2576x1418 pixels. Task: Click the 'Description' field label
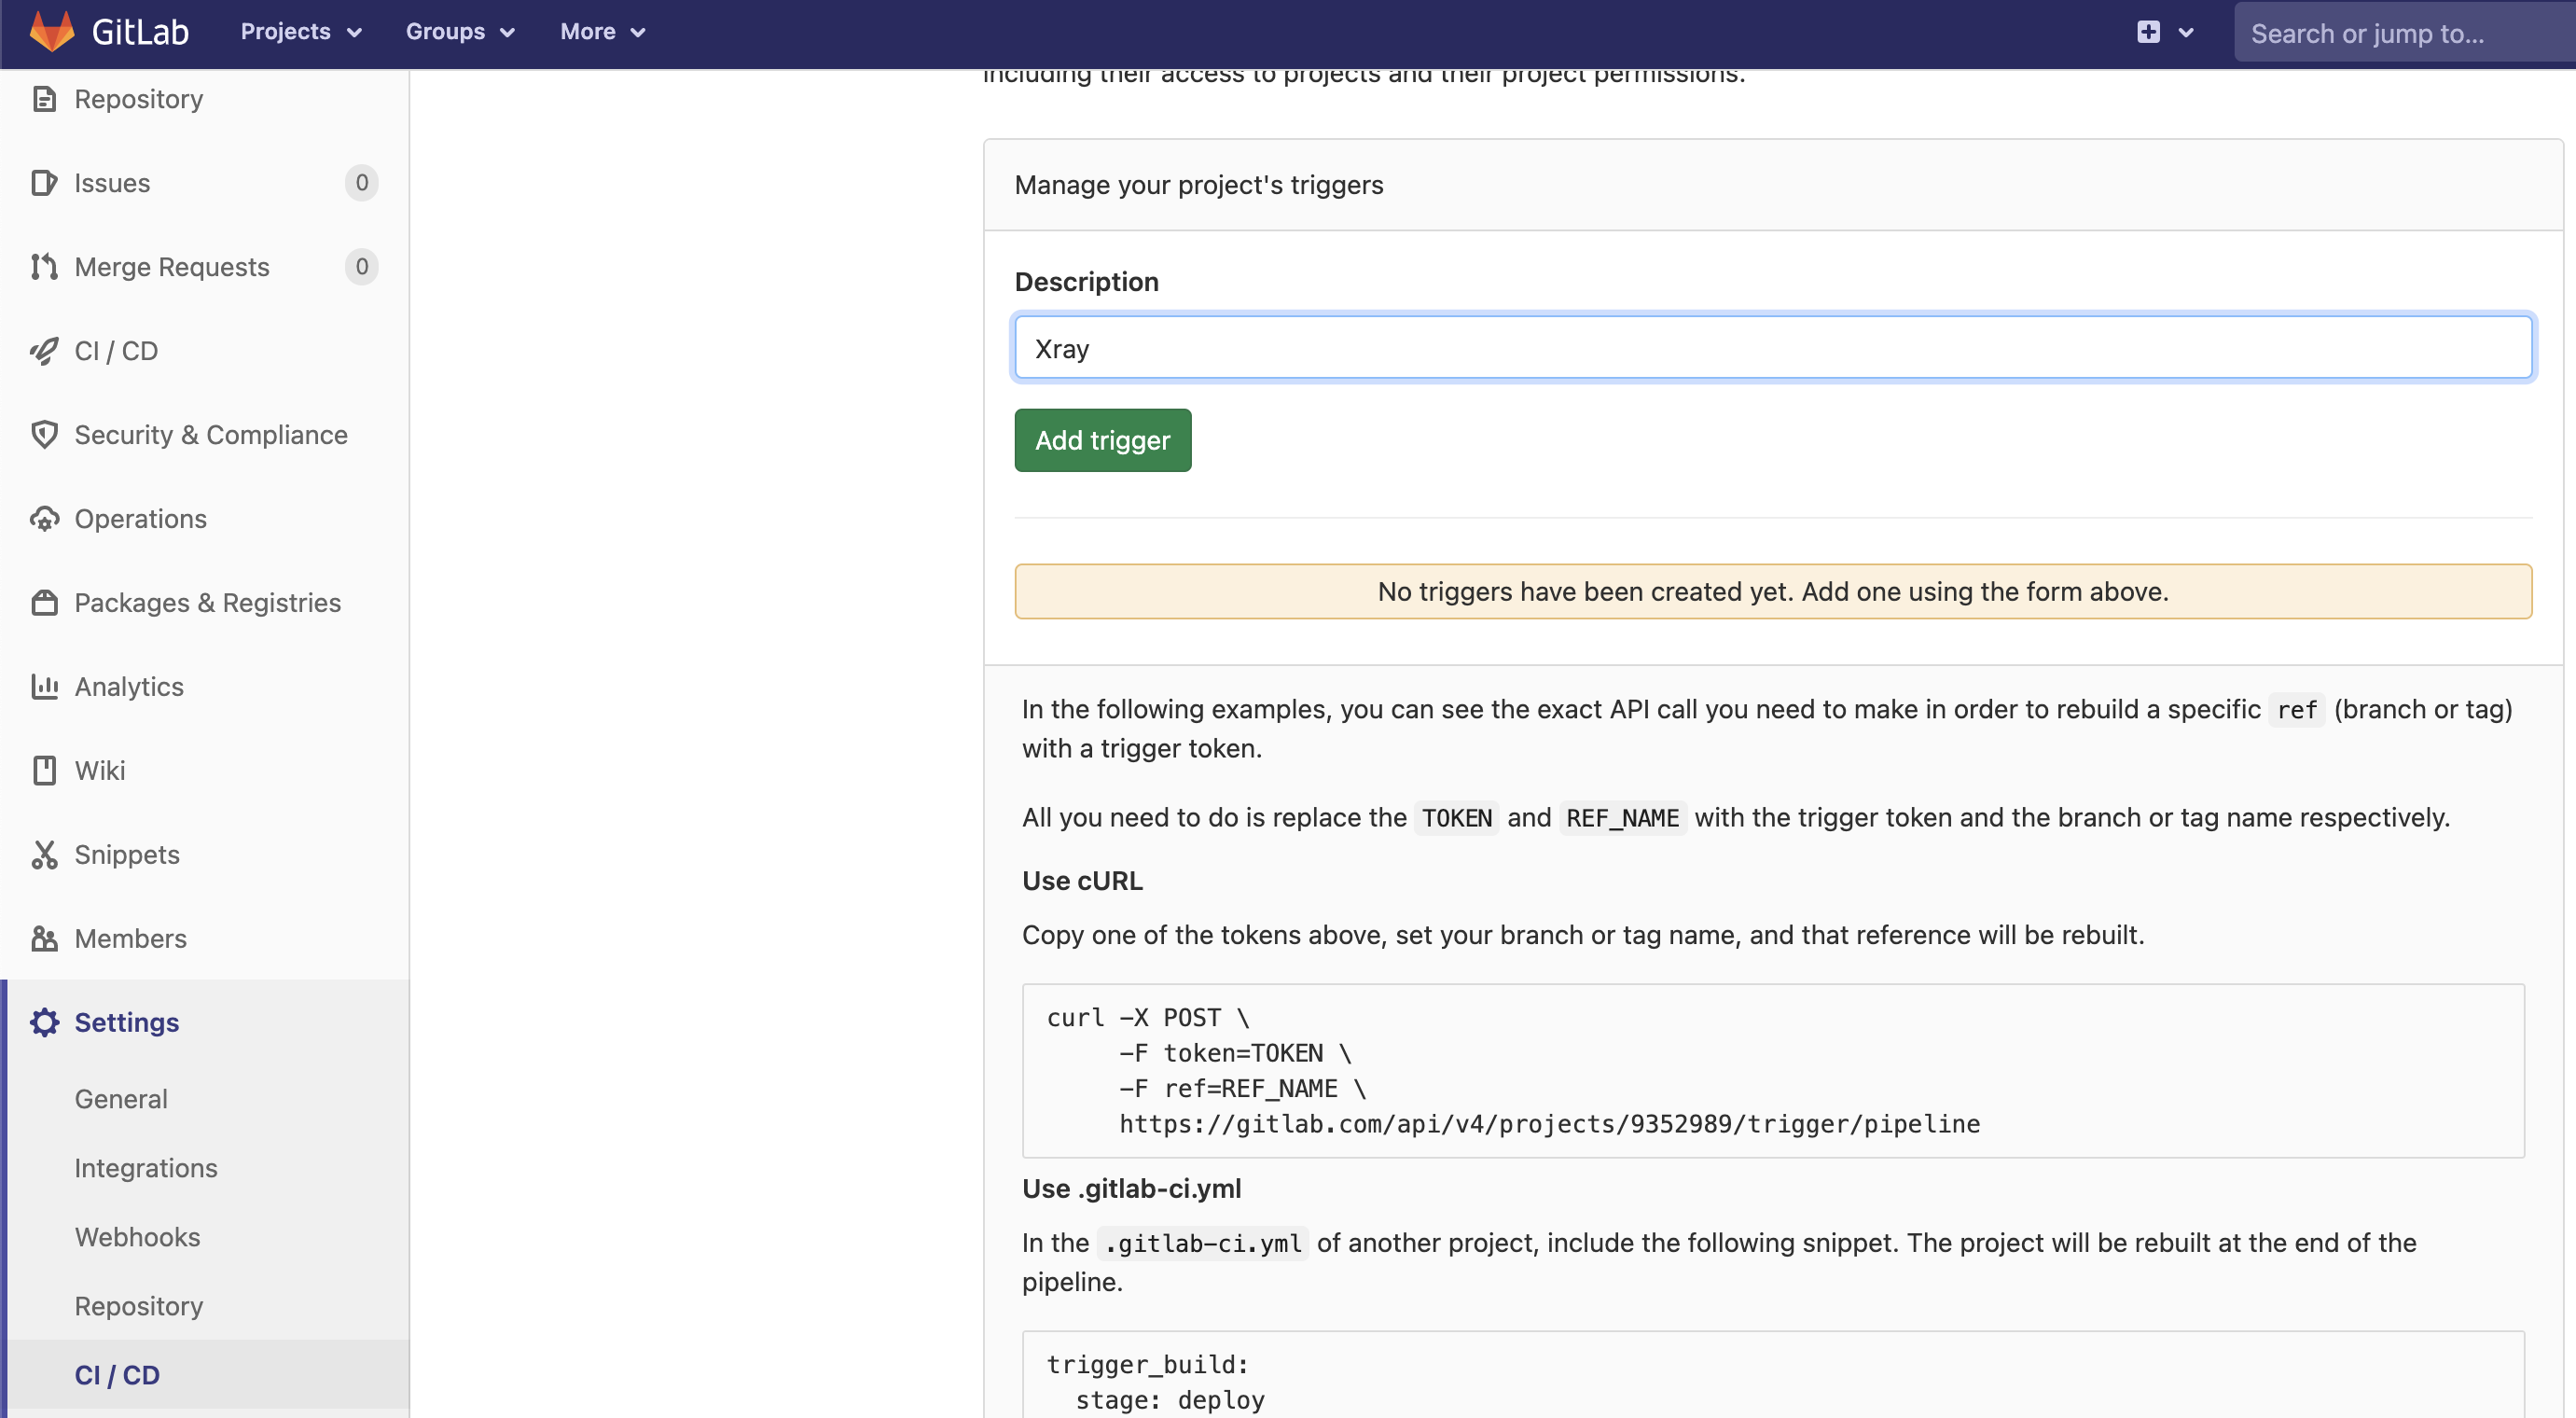(x=1086, y=282)
